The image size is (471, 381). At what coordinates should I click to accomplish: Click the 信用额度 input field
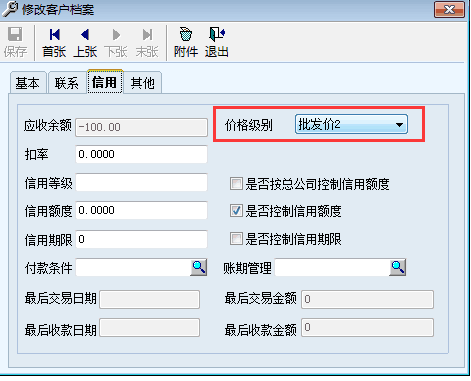(141, 210)
